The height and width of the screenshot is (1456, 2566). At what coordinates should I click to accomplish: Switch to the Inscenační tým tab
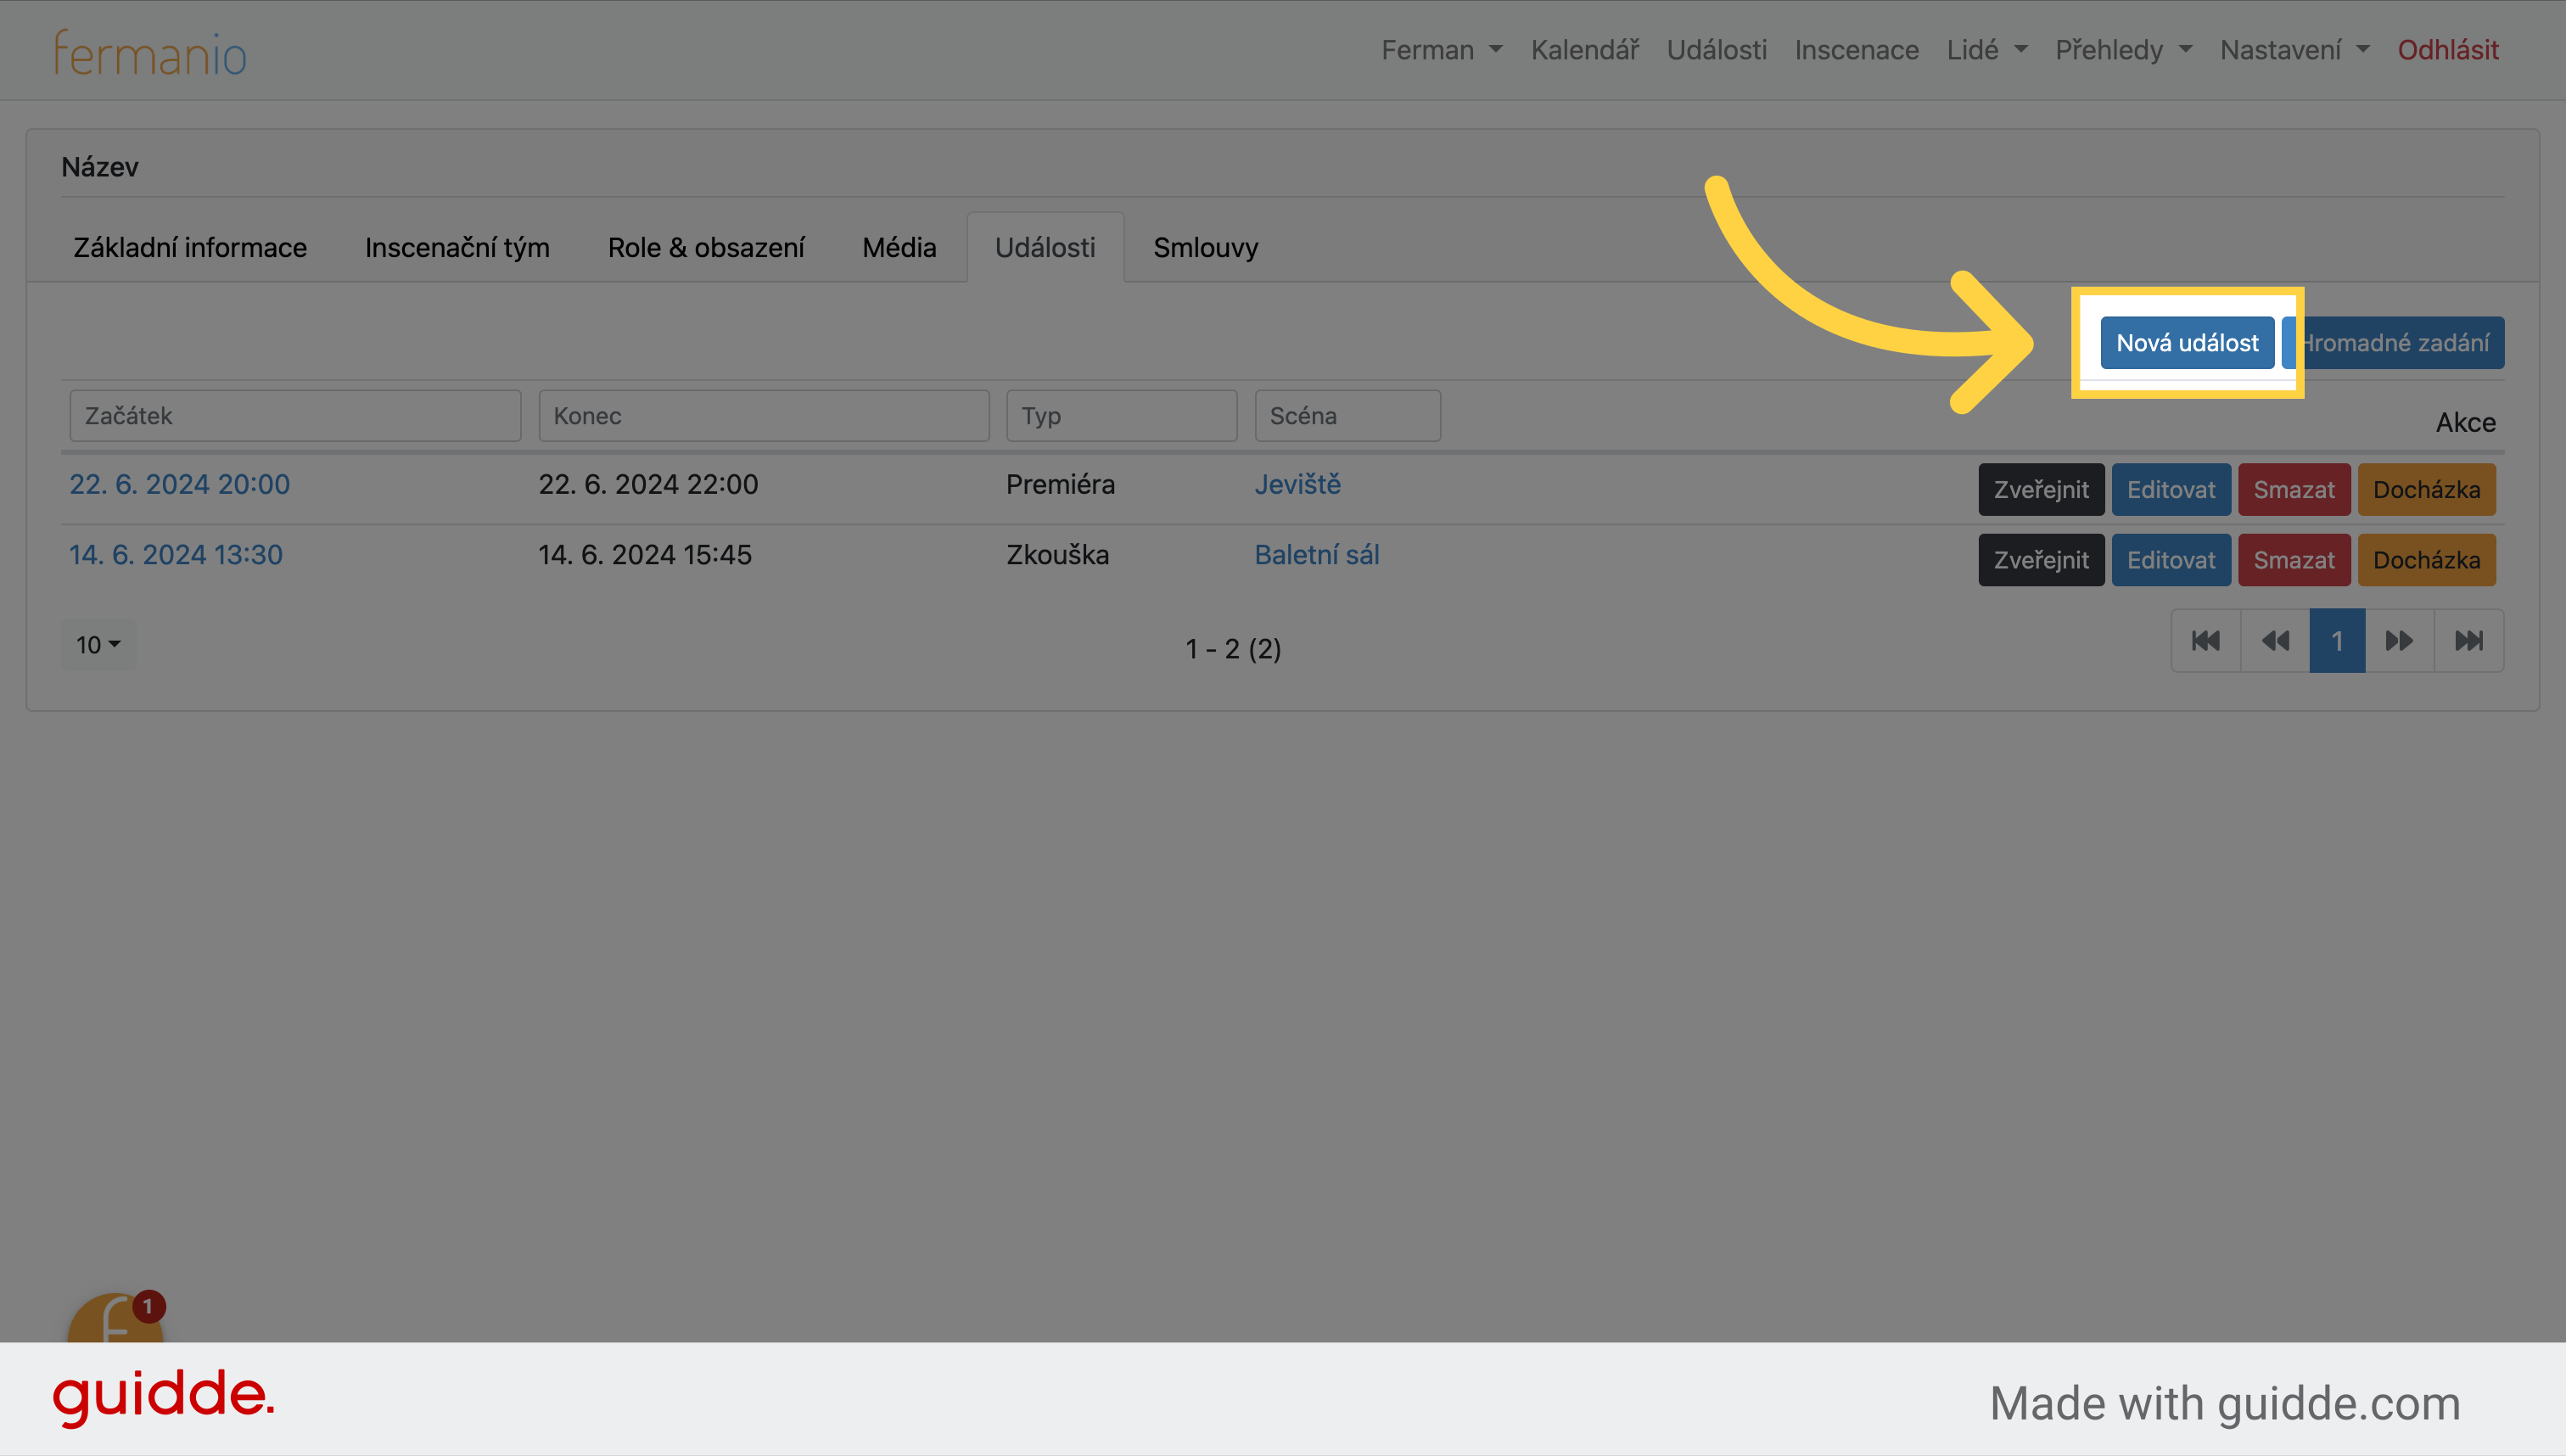tap(457, 248)
